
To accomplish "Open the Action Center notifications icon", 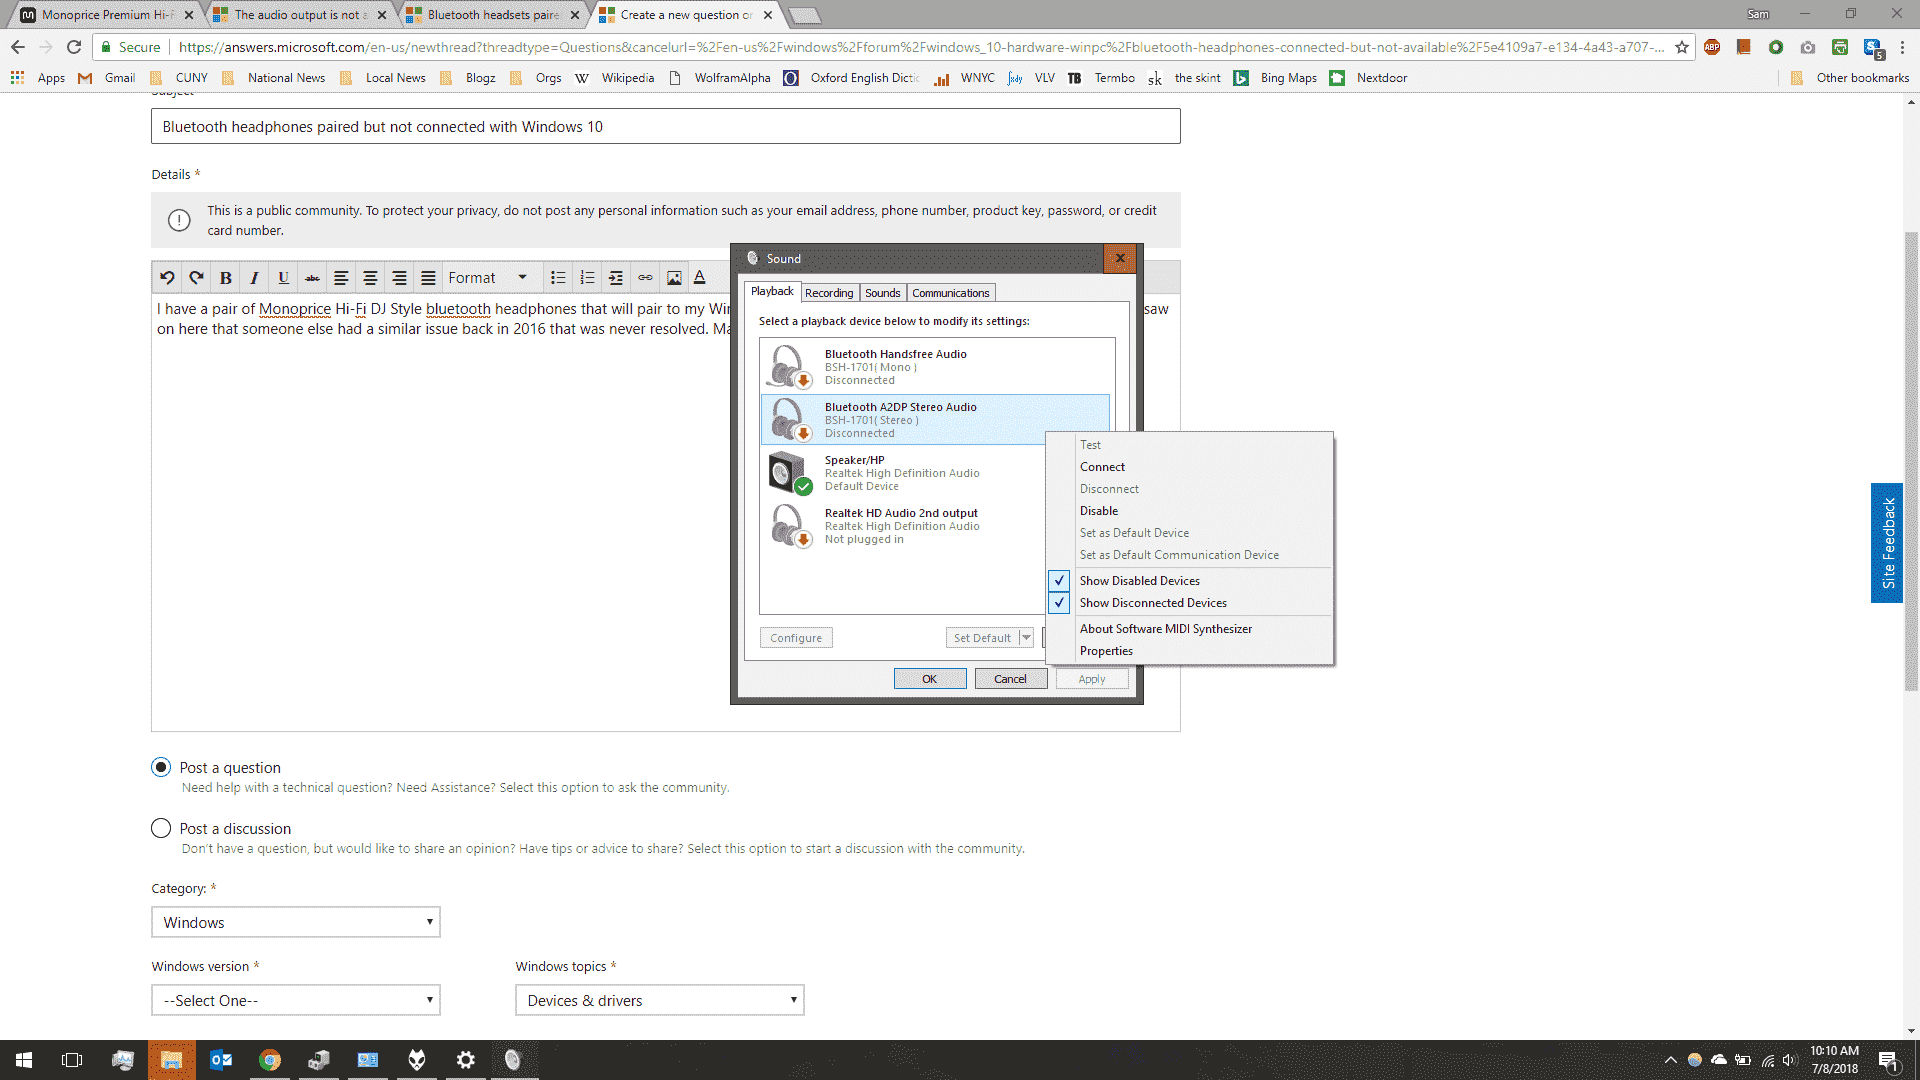I will click(1888, 1060).
